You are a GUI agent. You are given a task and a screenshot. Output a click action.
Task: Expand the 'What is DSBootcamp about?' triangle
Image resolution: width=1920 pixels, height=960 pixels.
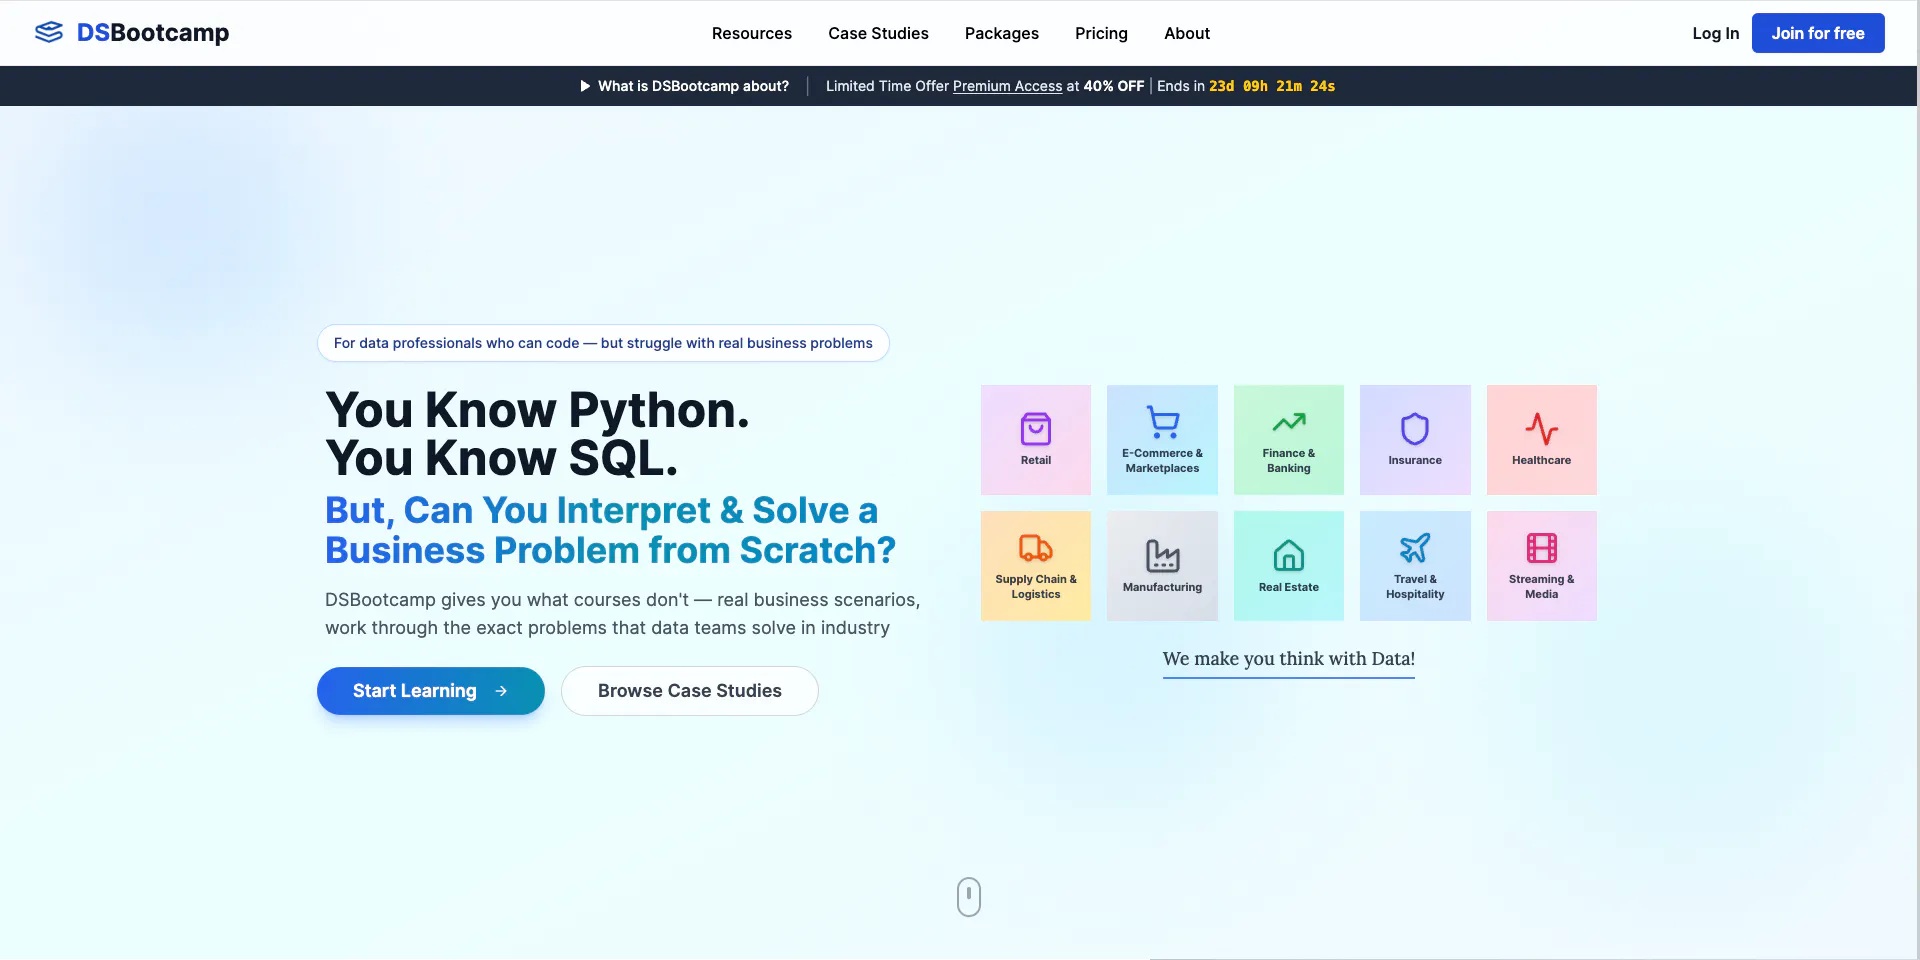585,86
